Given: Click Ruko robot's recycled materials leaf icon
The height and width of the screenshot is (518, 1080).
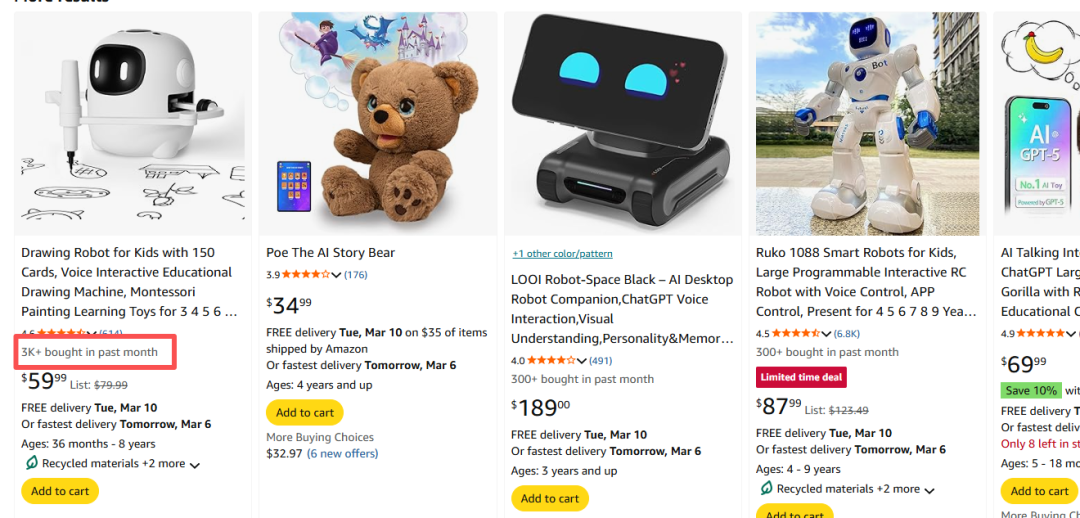Looking at the screenshot, I should (x=766, y=489).
